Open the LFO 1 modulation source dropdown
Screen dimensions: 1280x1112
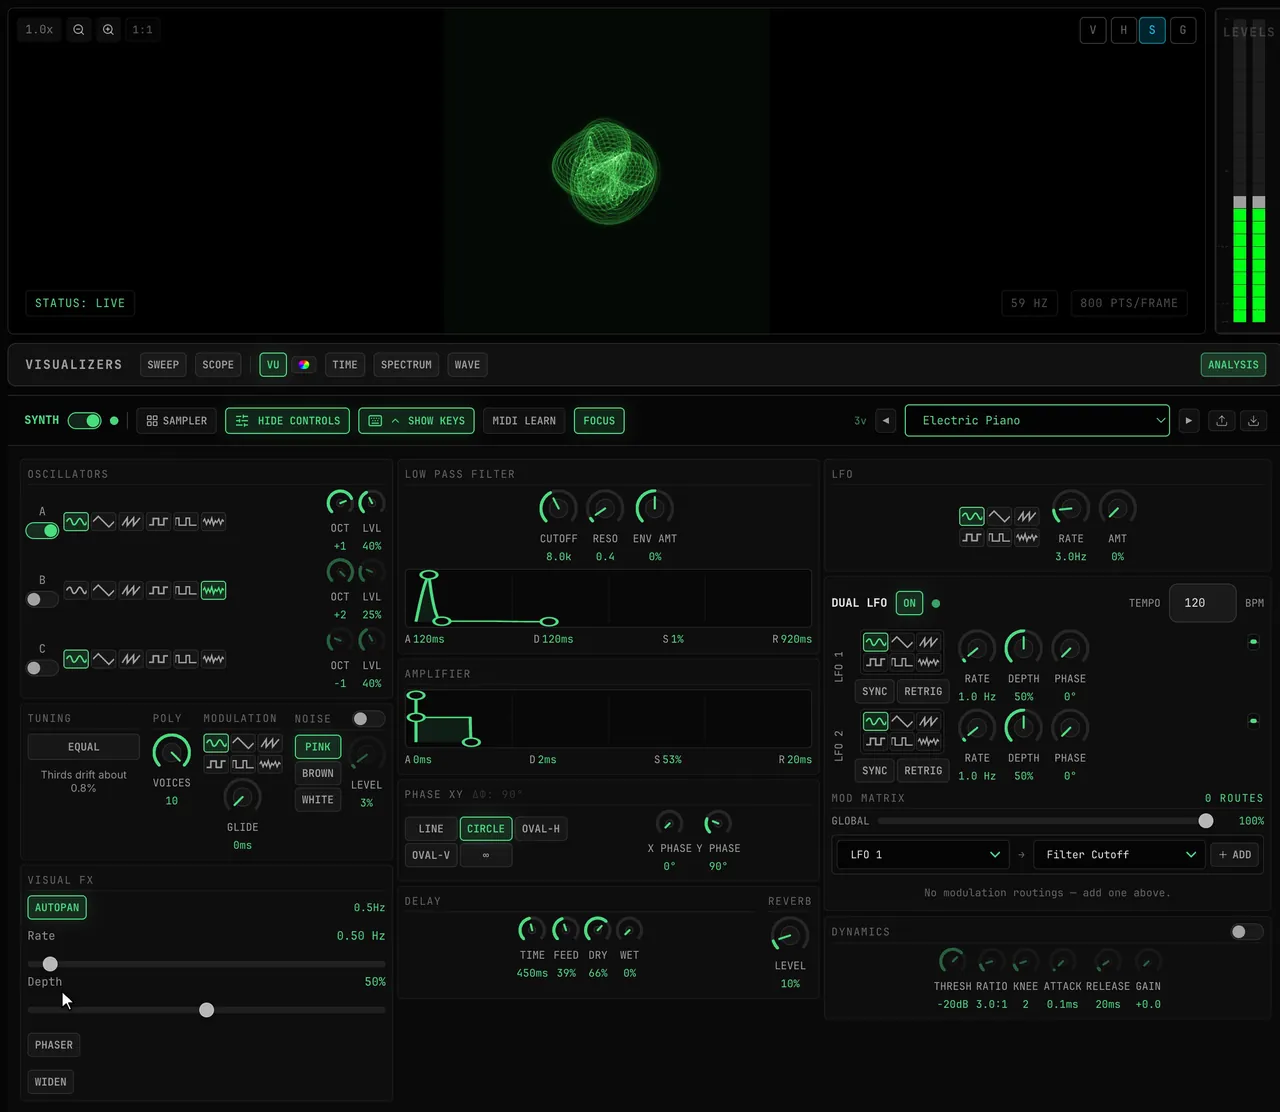(923, 855)
